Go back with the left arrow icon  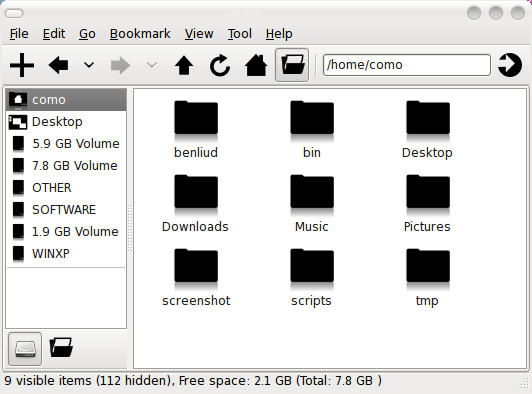58,65
